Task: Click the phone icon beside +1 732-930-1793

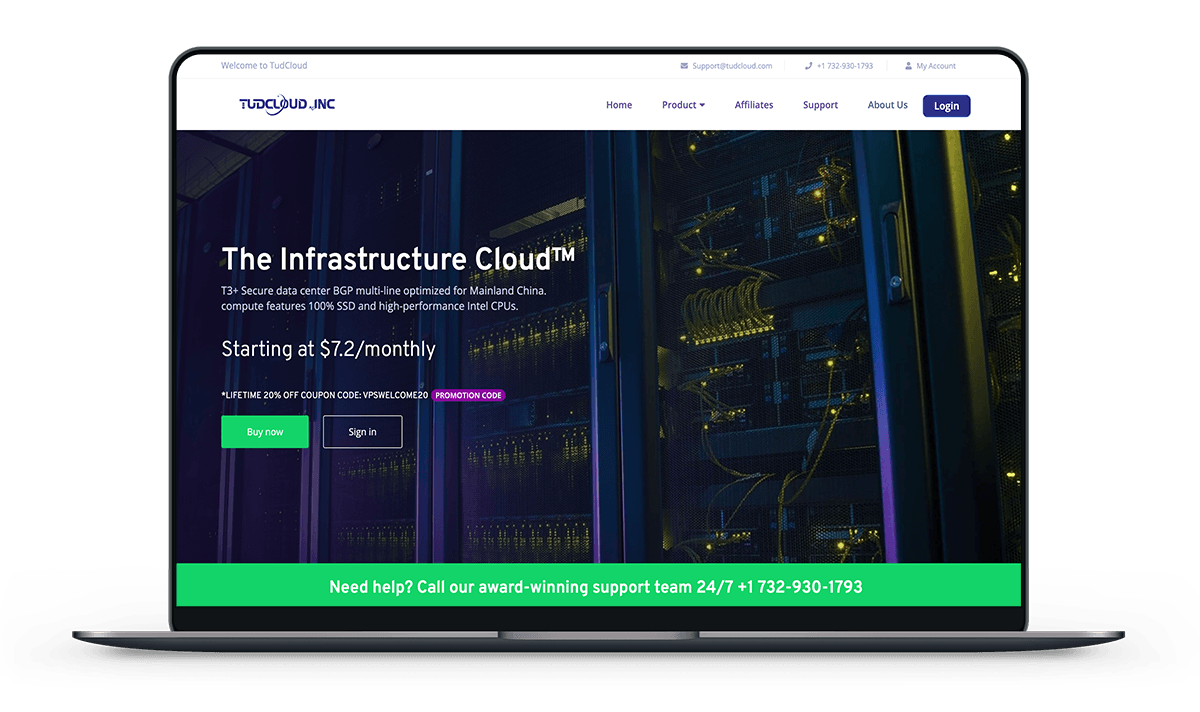Action: 809,66
